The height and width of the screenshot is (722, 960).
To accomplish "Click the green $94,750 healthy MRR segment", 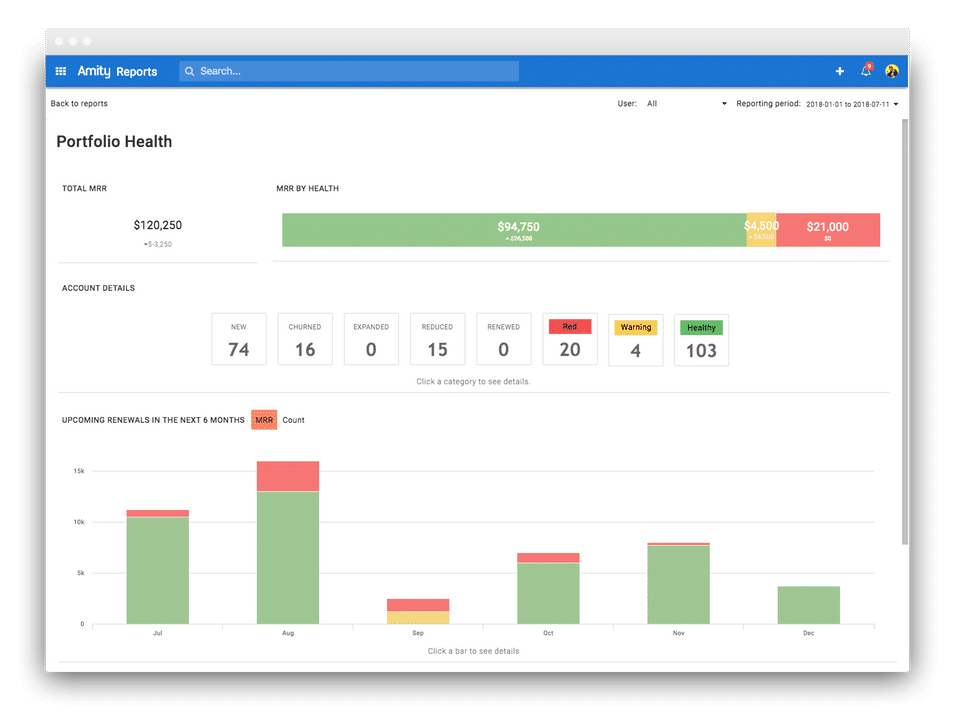I will 514,230.
